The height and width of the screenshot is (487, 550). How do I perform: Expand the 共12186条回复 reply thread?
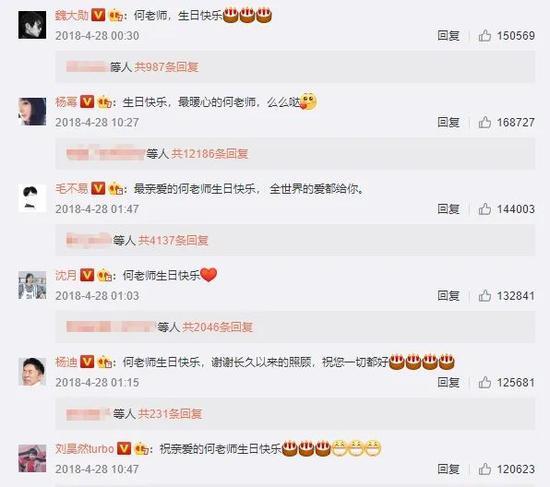[x=209, y=153]
